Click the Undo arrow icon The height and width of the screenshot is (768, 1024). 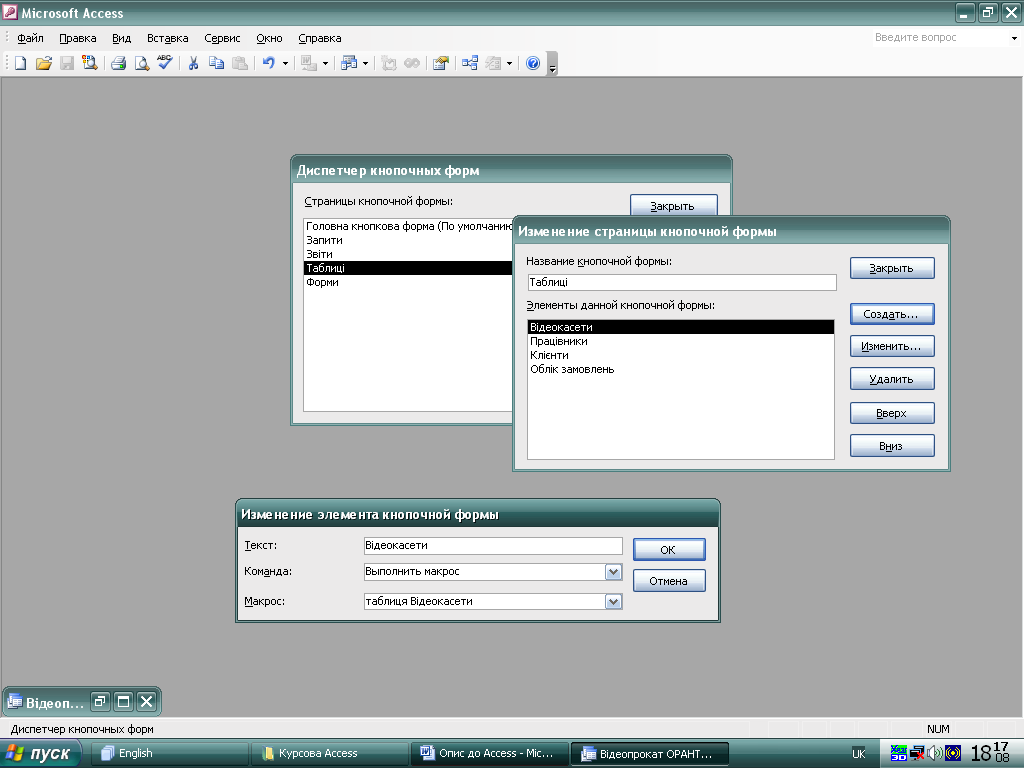[x=268, y=63]
